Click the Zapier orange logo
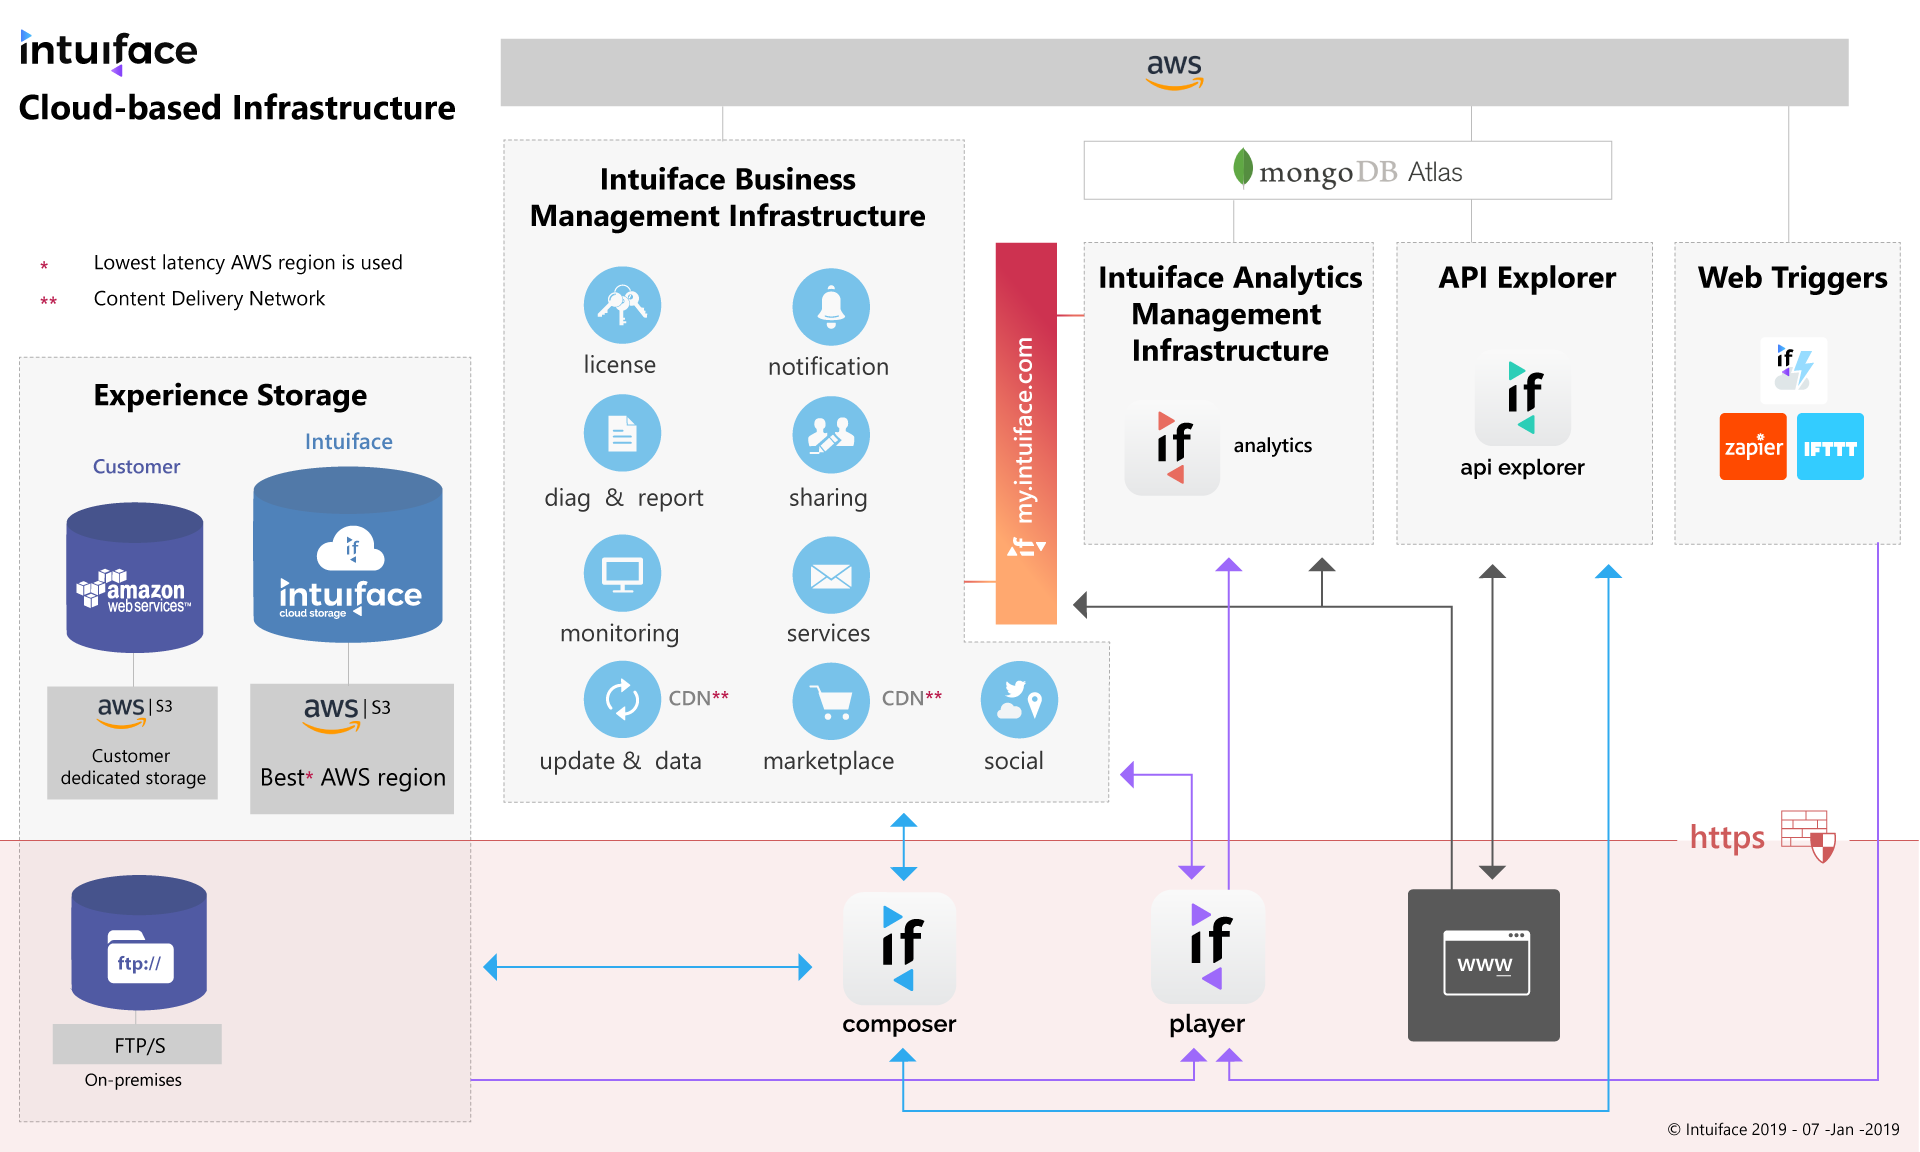This screenshot has height=1152, width=1920. click(x=1753, y=446)
